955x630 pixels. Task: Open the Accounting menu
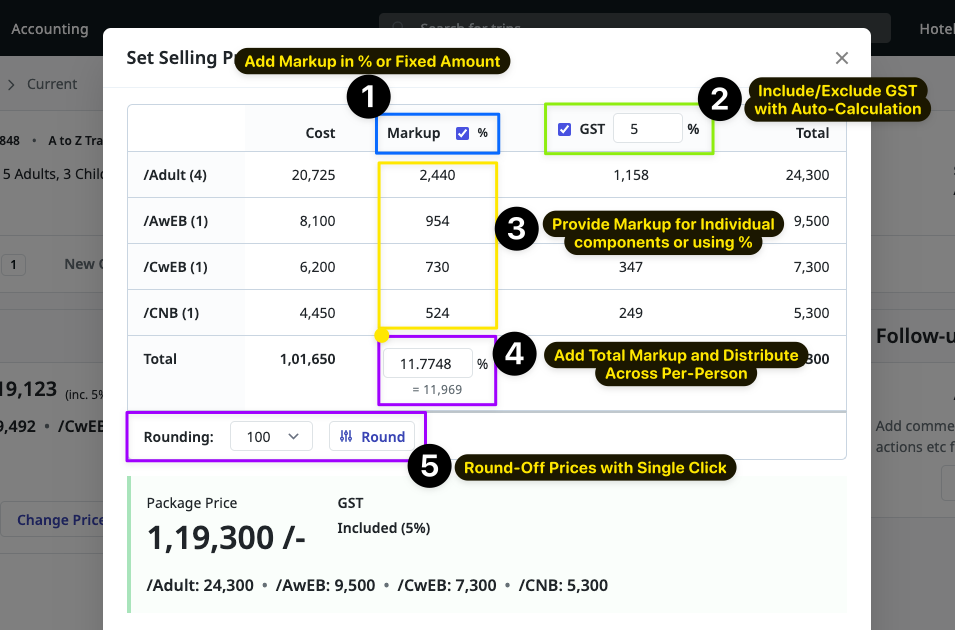[48, 28]
